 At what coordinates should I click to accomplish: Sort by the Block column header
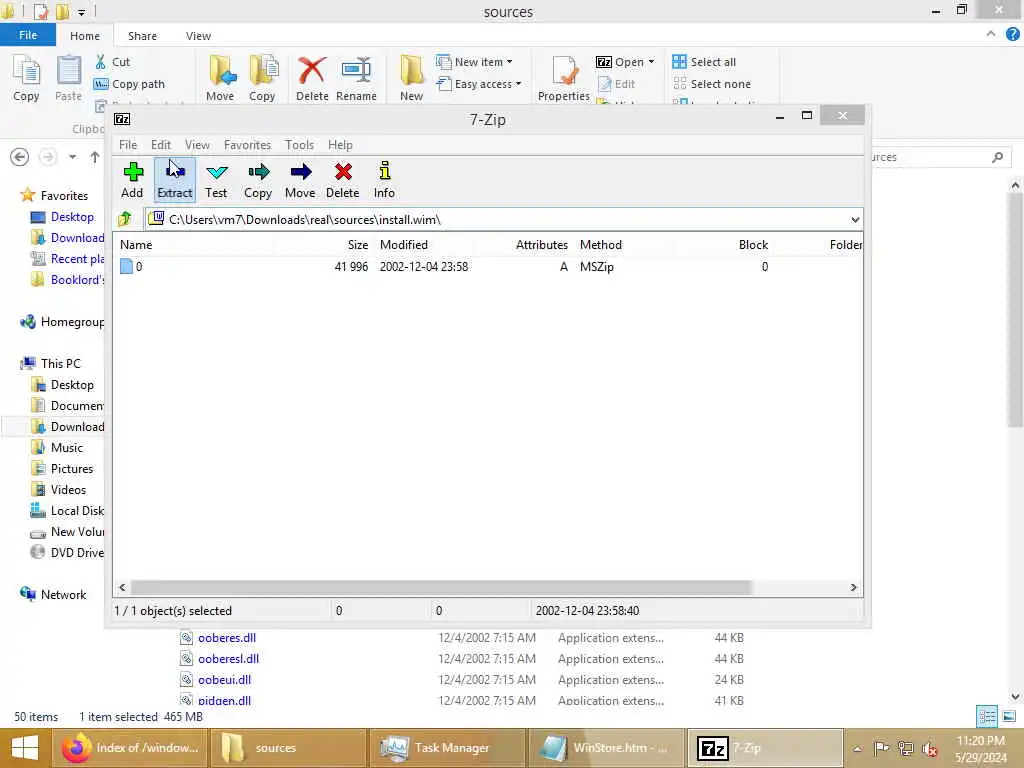pos(753,245)
